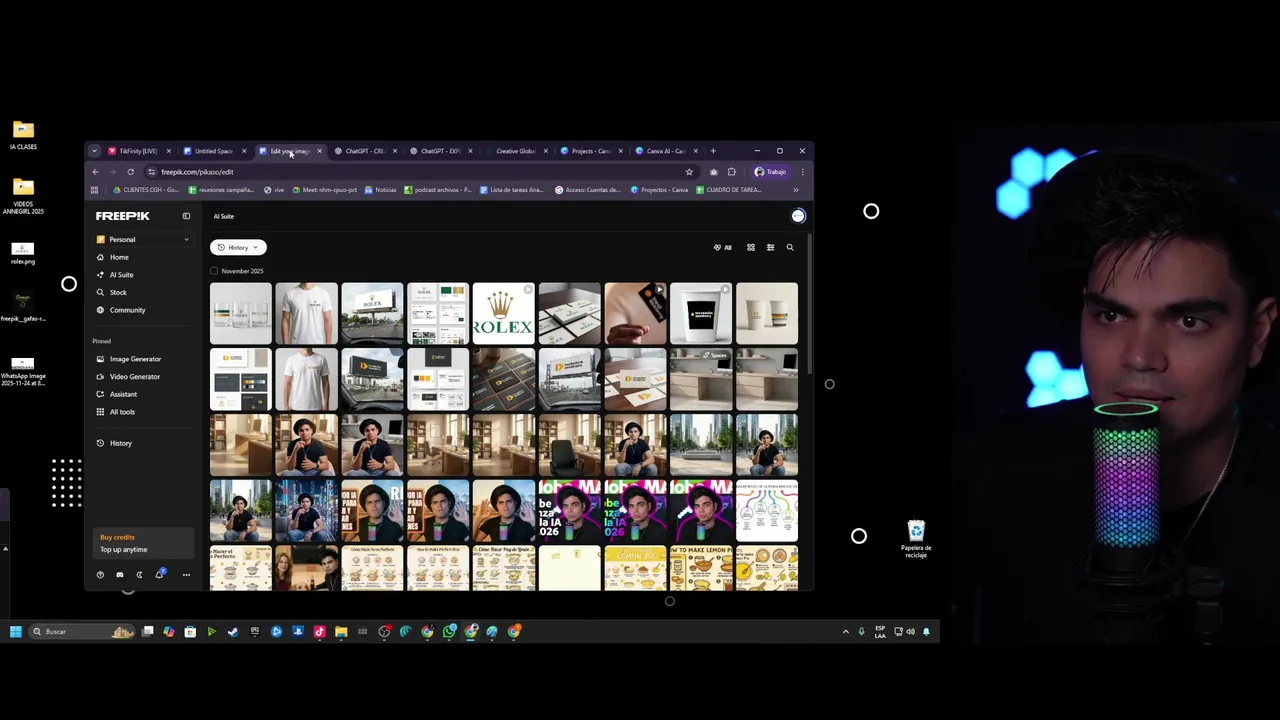The width and height of the screenshot is (1280, 720).
Task: Switch to ChatGPT - CRE tab
Action: tap(365, 151)
